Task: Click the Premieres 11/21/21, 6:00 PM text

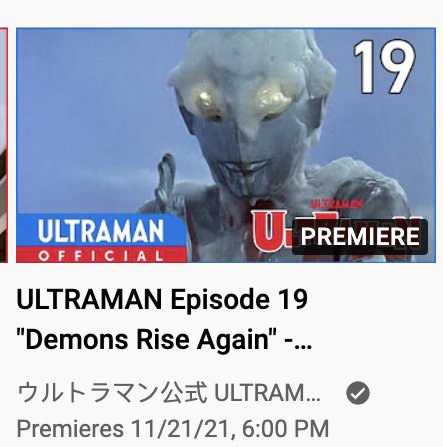Action: [x=173, y=428]
